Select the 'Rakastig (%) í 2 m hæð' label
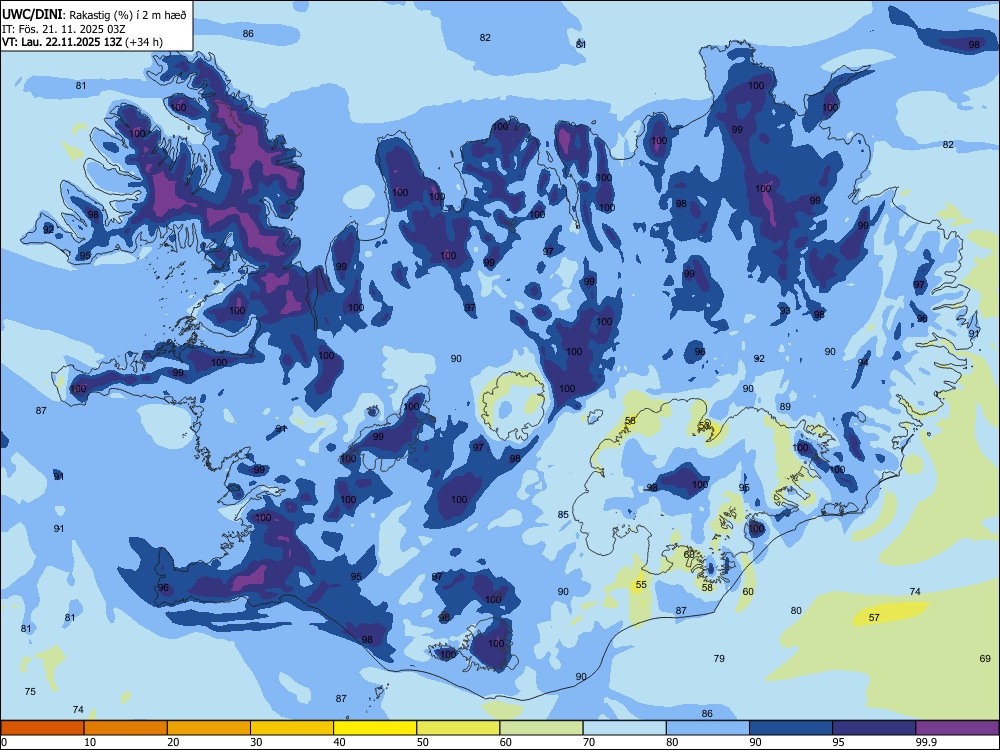This screenshot has height=750, width=1000. click(128, 15)
